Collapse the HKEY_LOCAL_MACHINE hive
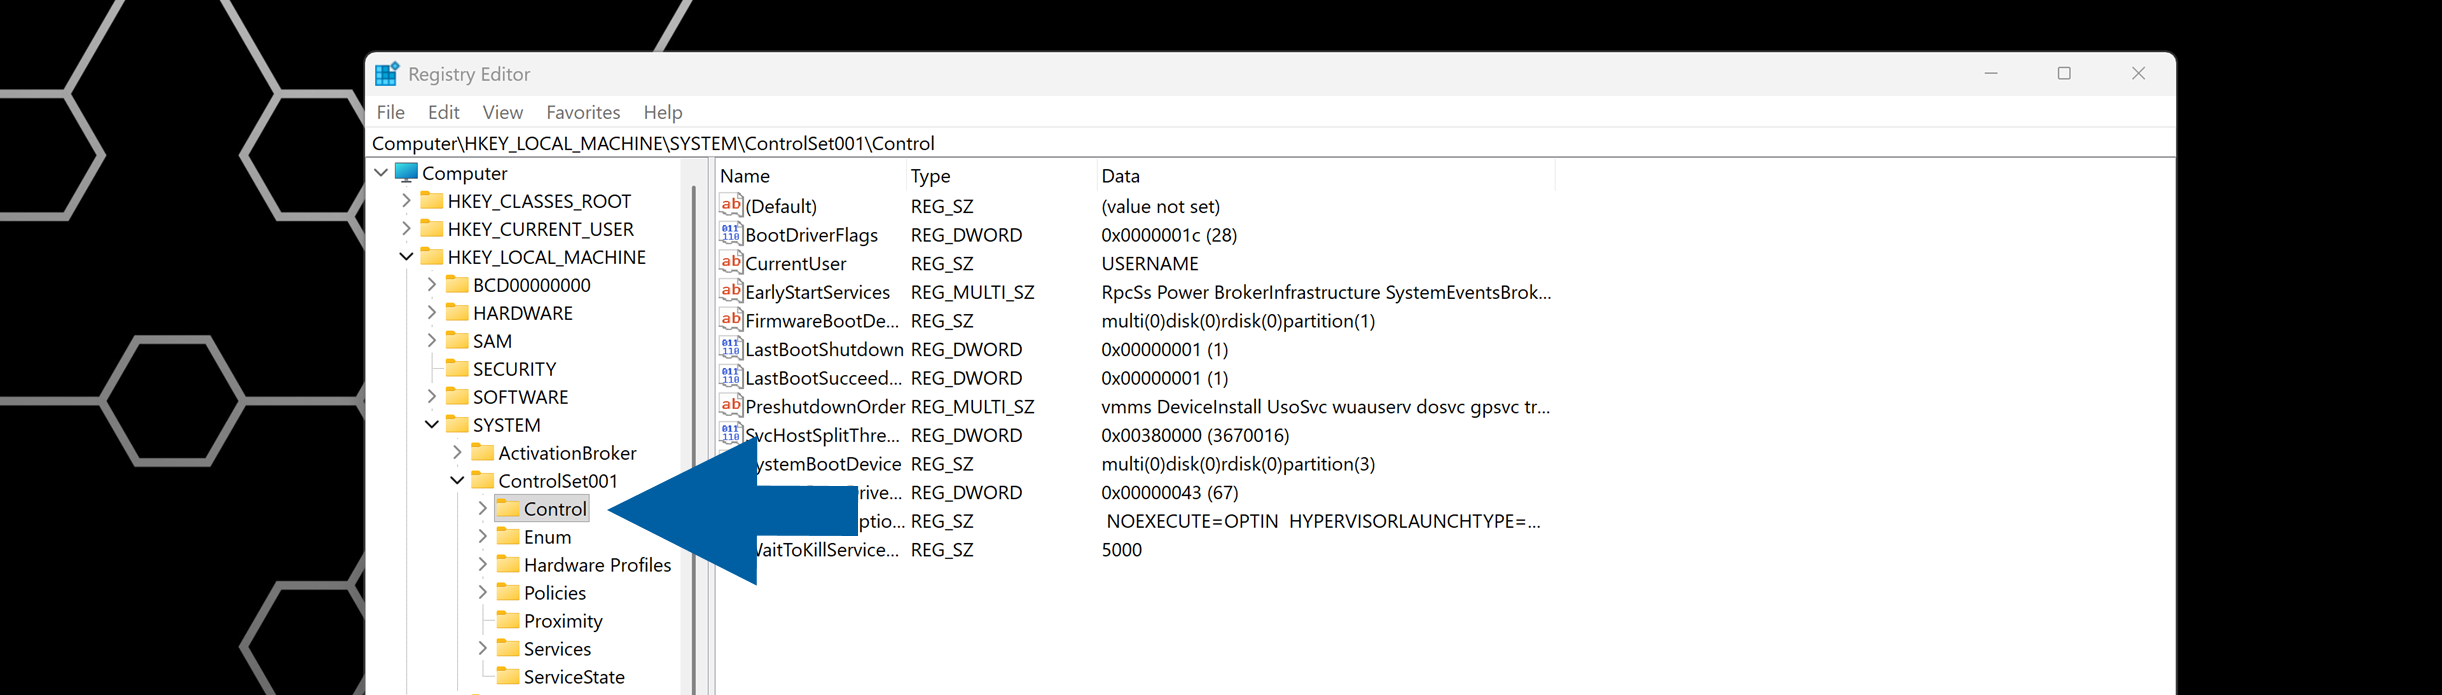Screen dimensions: 2442x695 406,257
